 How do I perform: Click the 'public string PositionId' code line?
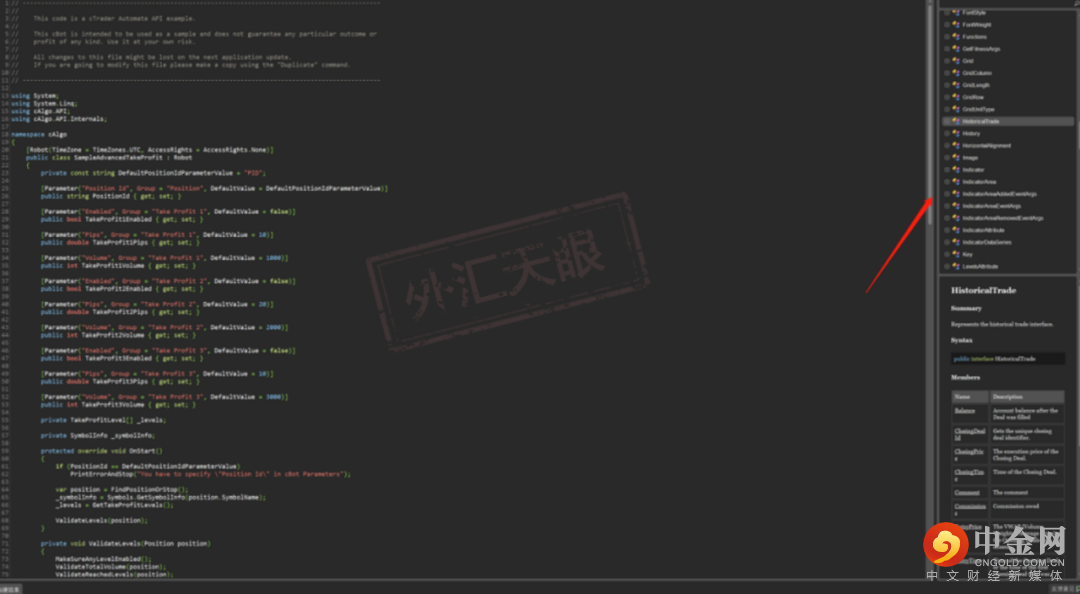pos(111,196)
